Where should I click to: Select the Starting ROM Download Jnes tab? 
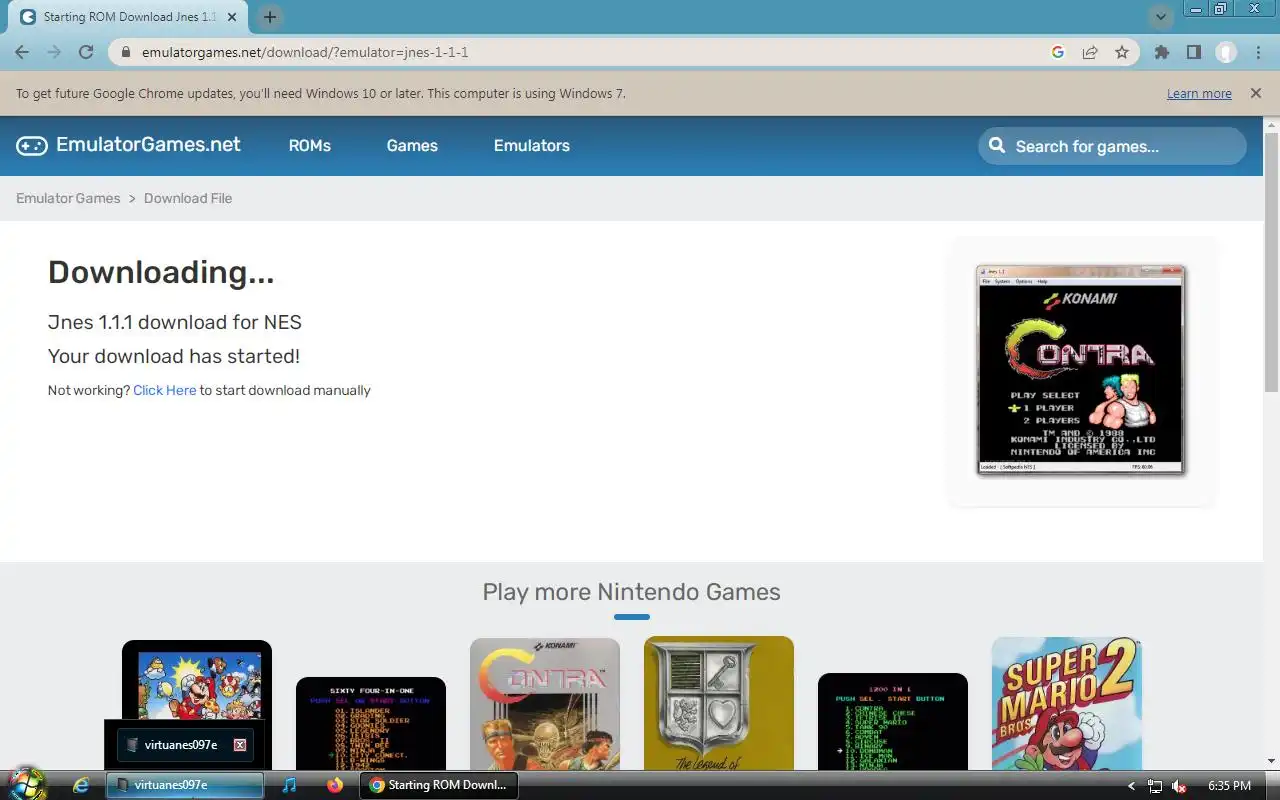pos(130,17)
